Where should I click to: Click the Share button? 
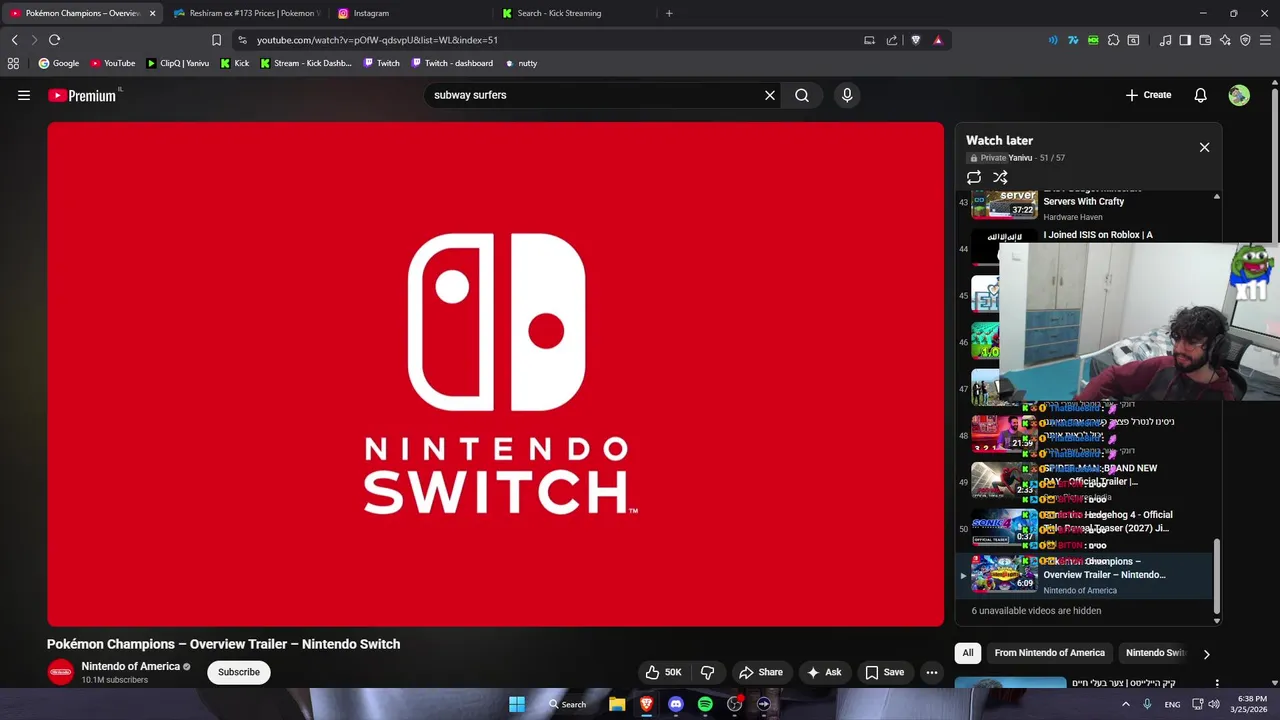point(761,672)
